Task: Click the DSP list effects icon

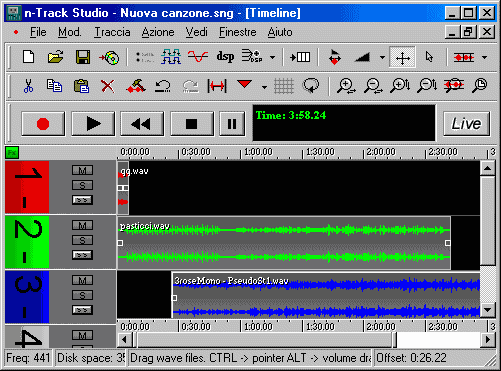Action: [x=252, y=57]
